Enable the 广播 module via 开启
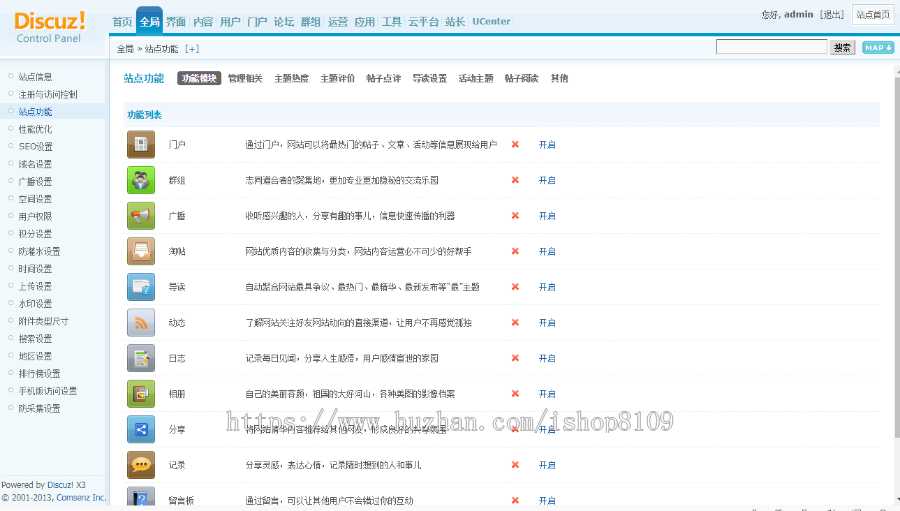The image size is (900, 511). 547,216
